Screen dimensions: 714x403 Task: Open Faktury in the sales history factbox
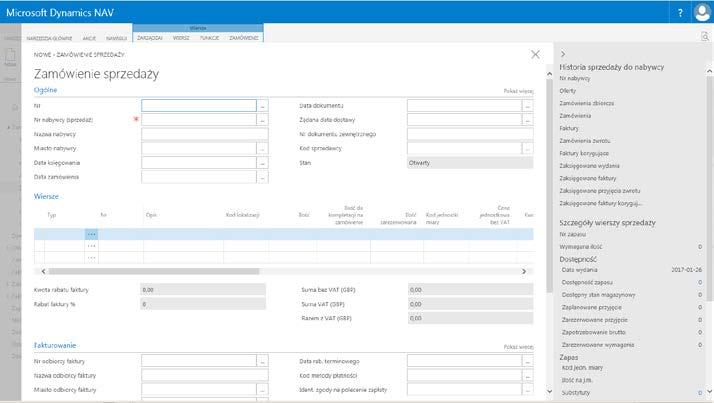(x=569, y=128)
